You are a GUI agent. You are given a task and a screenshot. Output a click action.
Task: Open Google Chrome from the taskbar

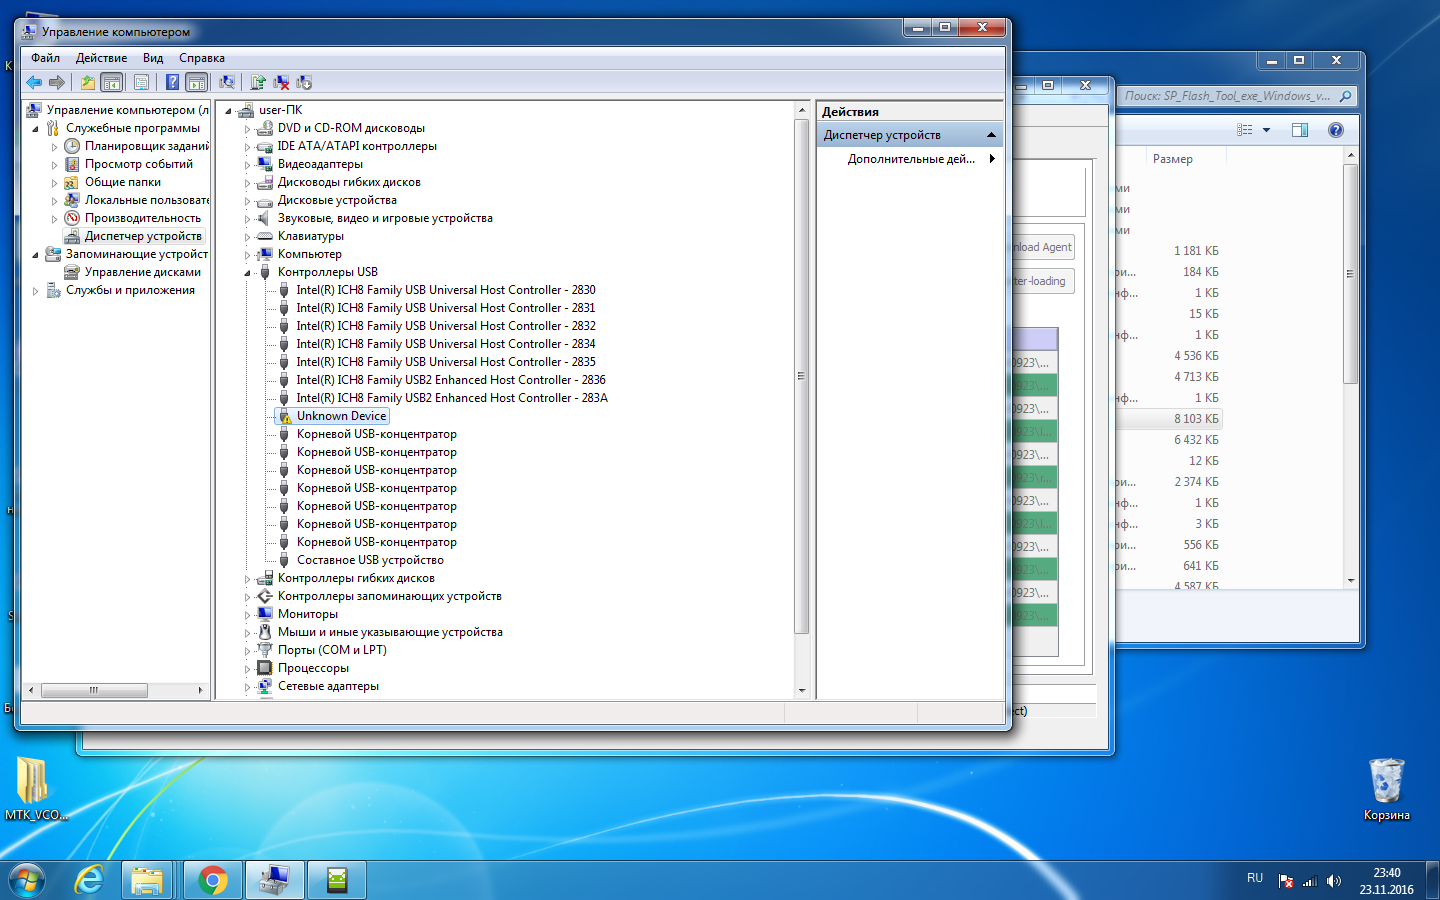(212, 880)
